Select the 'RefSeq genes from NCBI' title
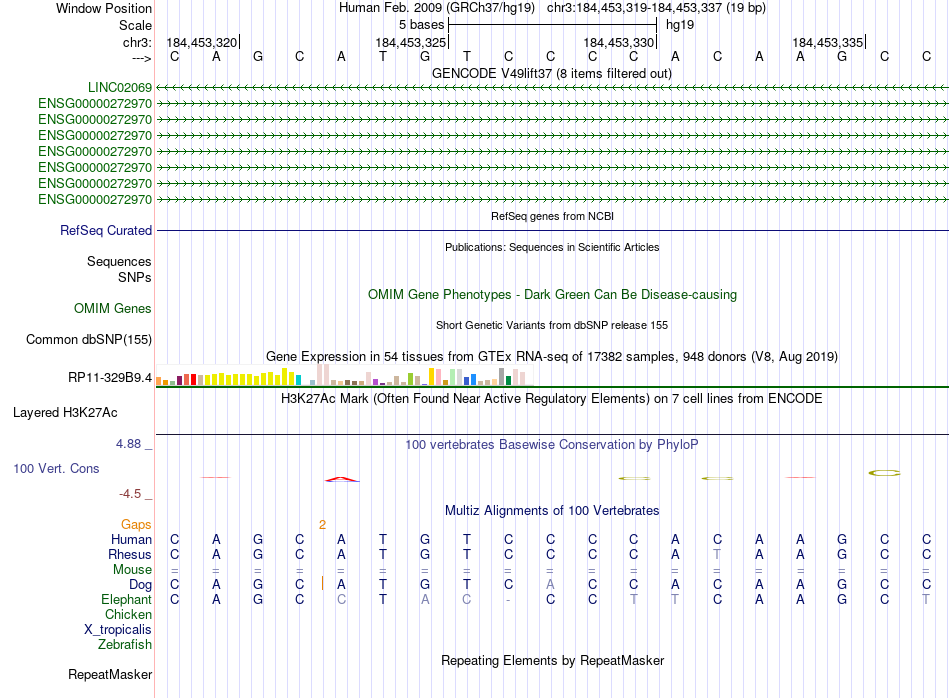 tap(552, 216)
